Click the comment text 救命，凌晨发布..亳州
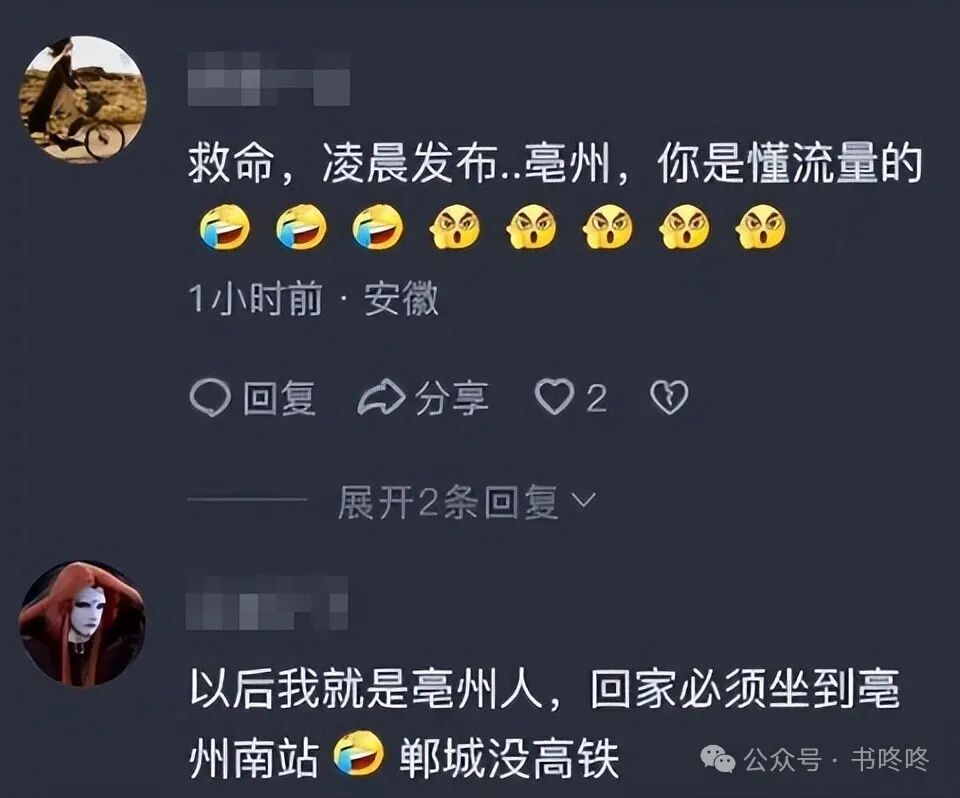This screenshot has height=798, width=960. pos(400,164)
